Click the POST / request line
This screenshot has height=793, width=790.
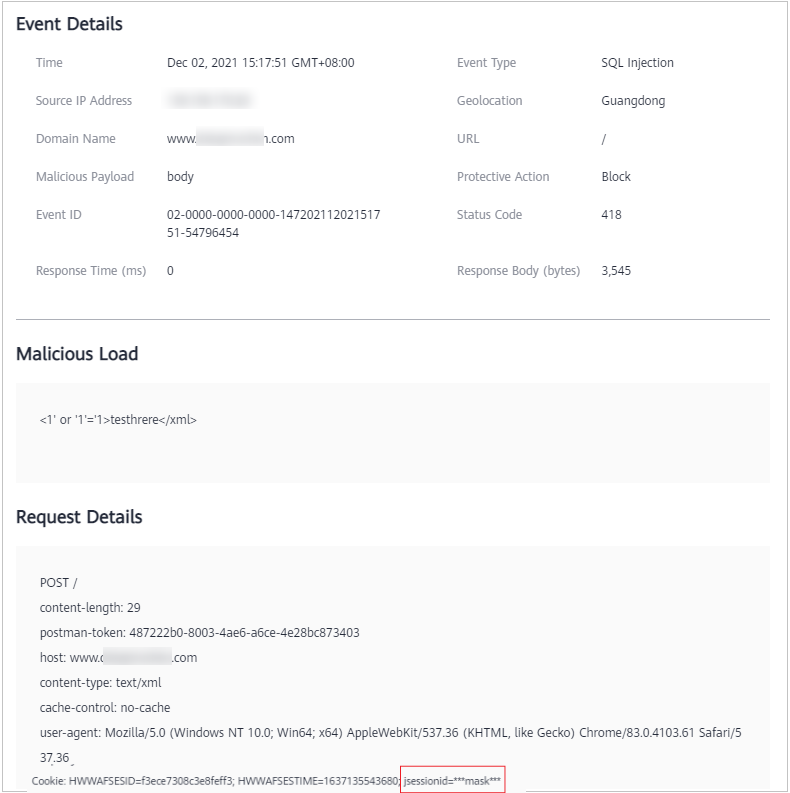tap(58, 583)
